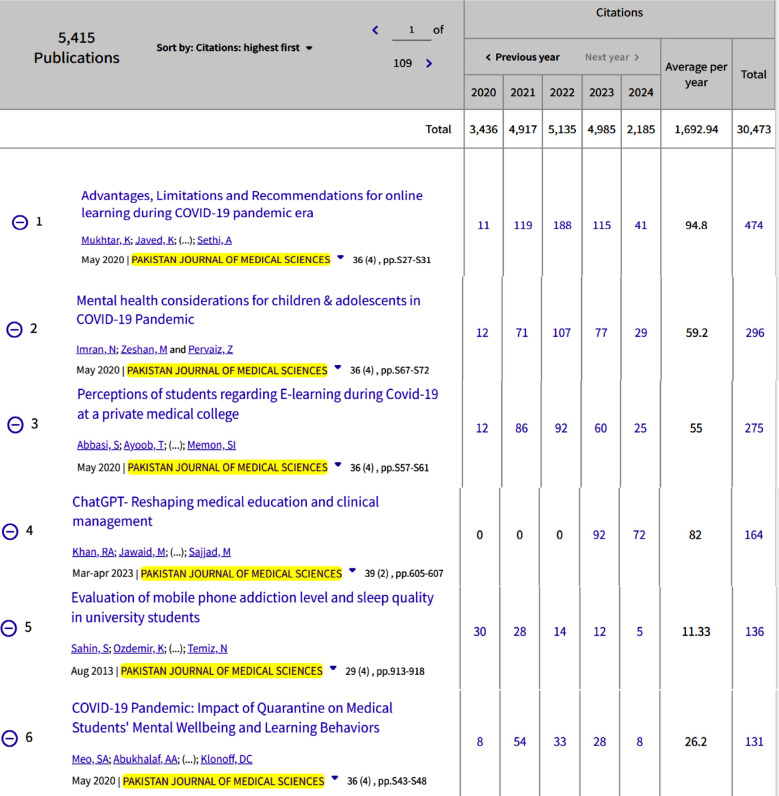
Task: View 131 total citations for publication 6
Action: (754, 742)
